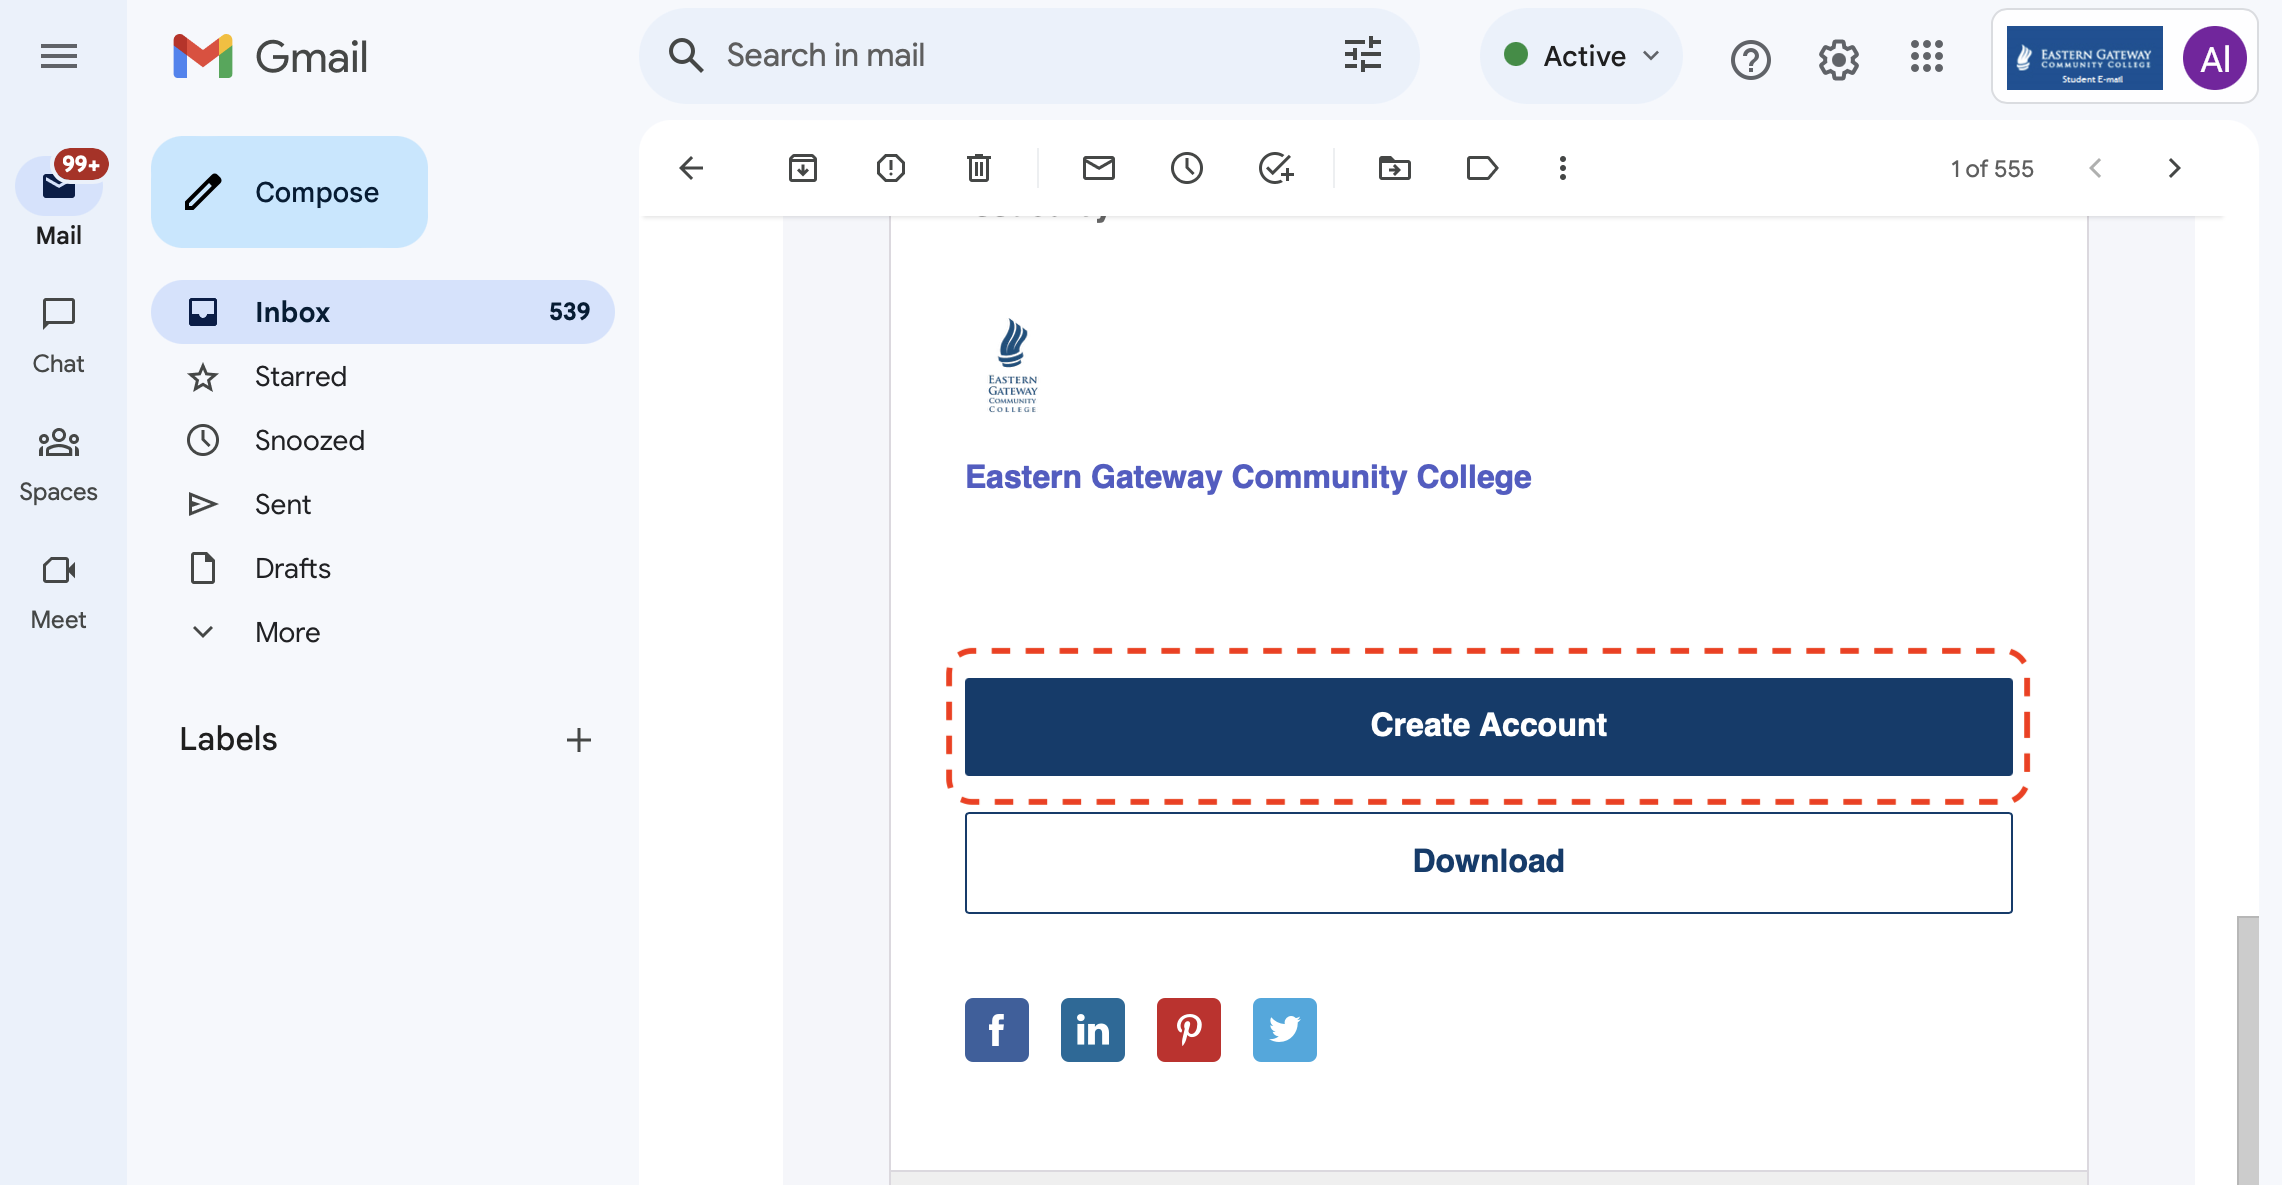The height and width of the screenshot is (1185, 2282).
Task: Show search filter options
Action: [x=1362, y=55]
